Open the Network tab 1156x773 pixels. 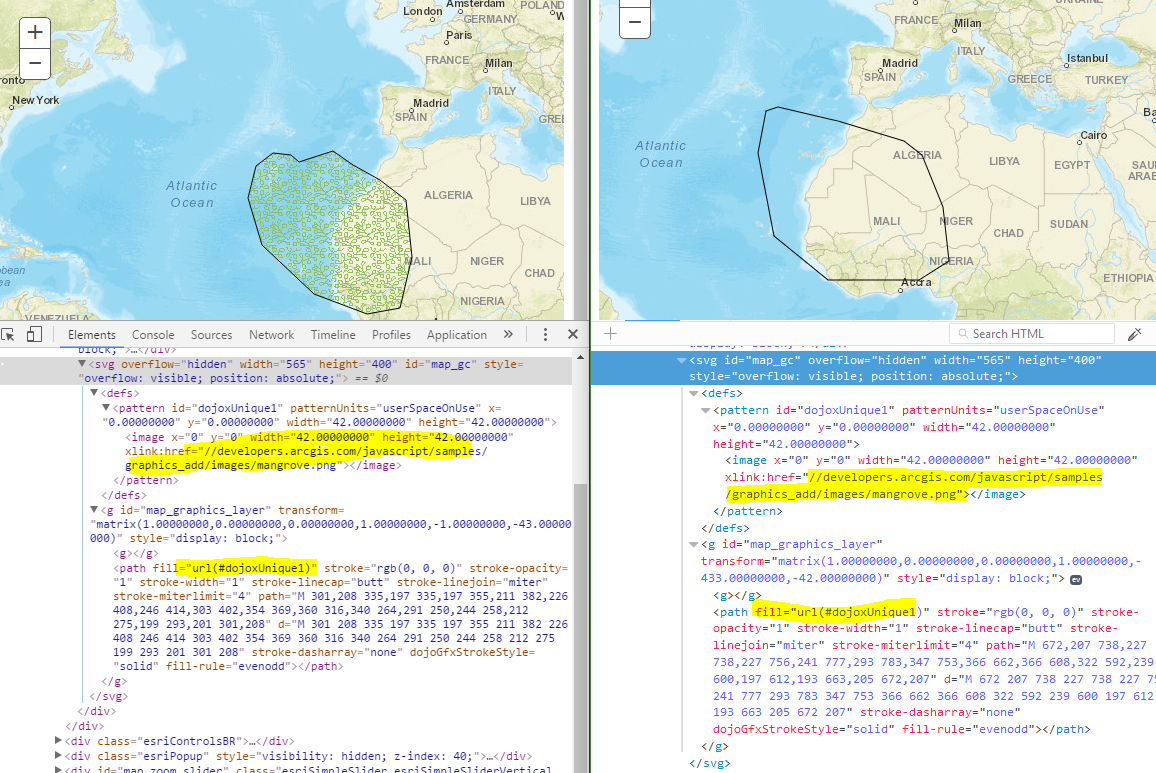click(271, 335)
